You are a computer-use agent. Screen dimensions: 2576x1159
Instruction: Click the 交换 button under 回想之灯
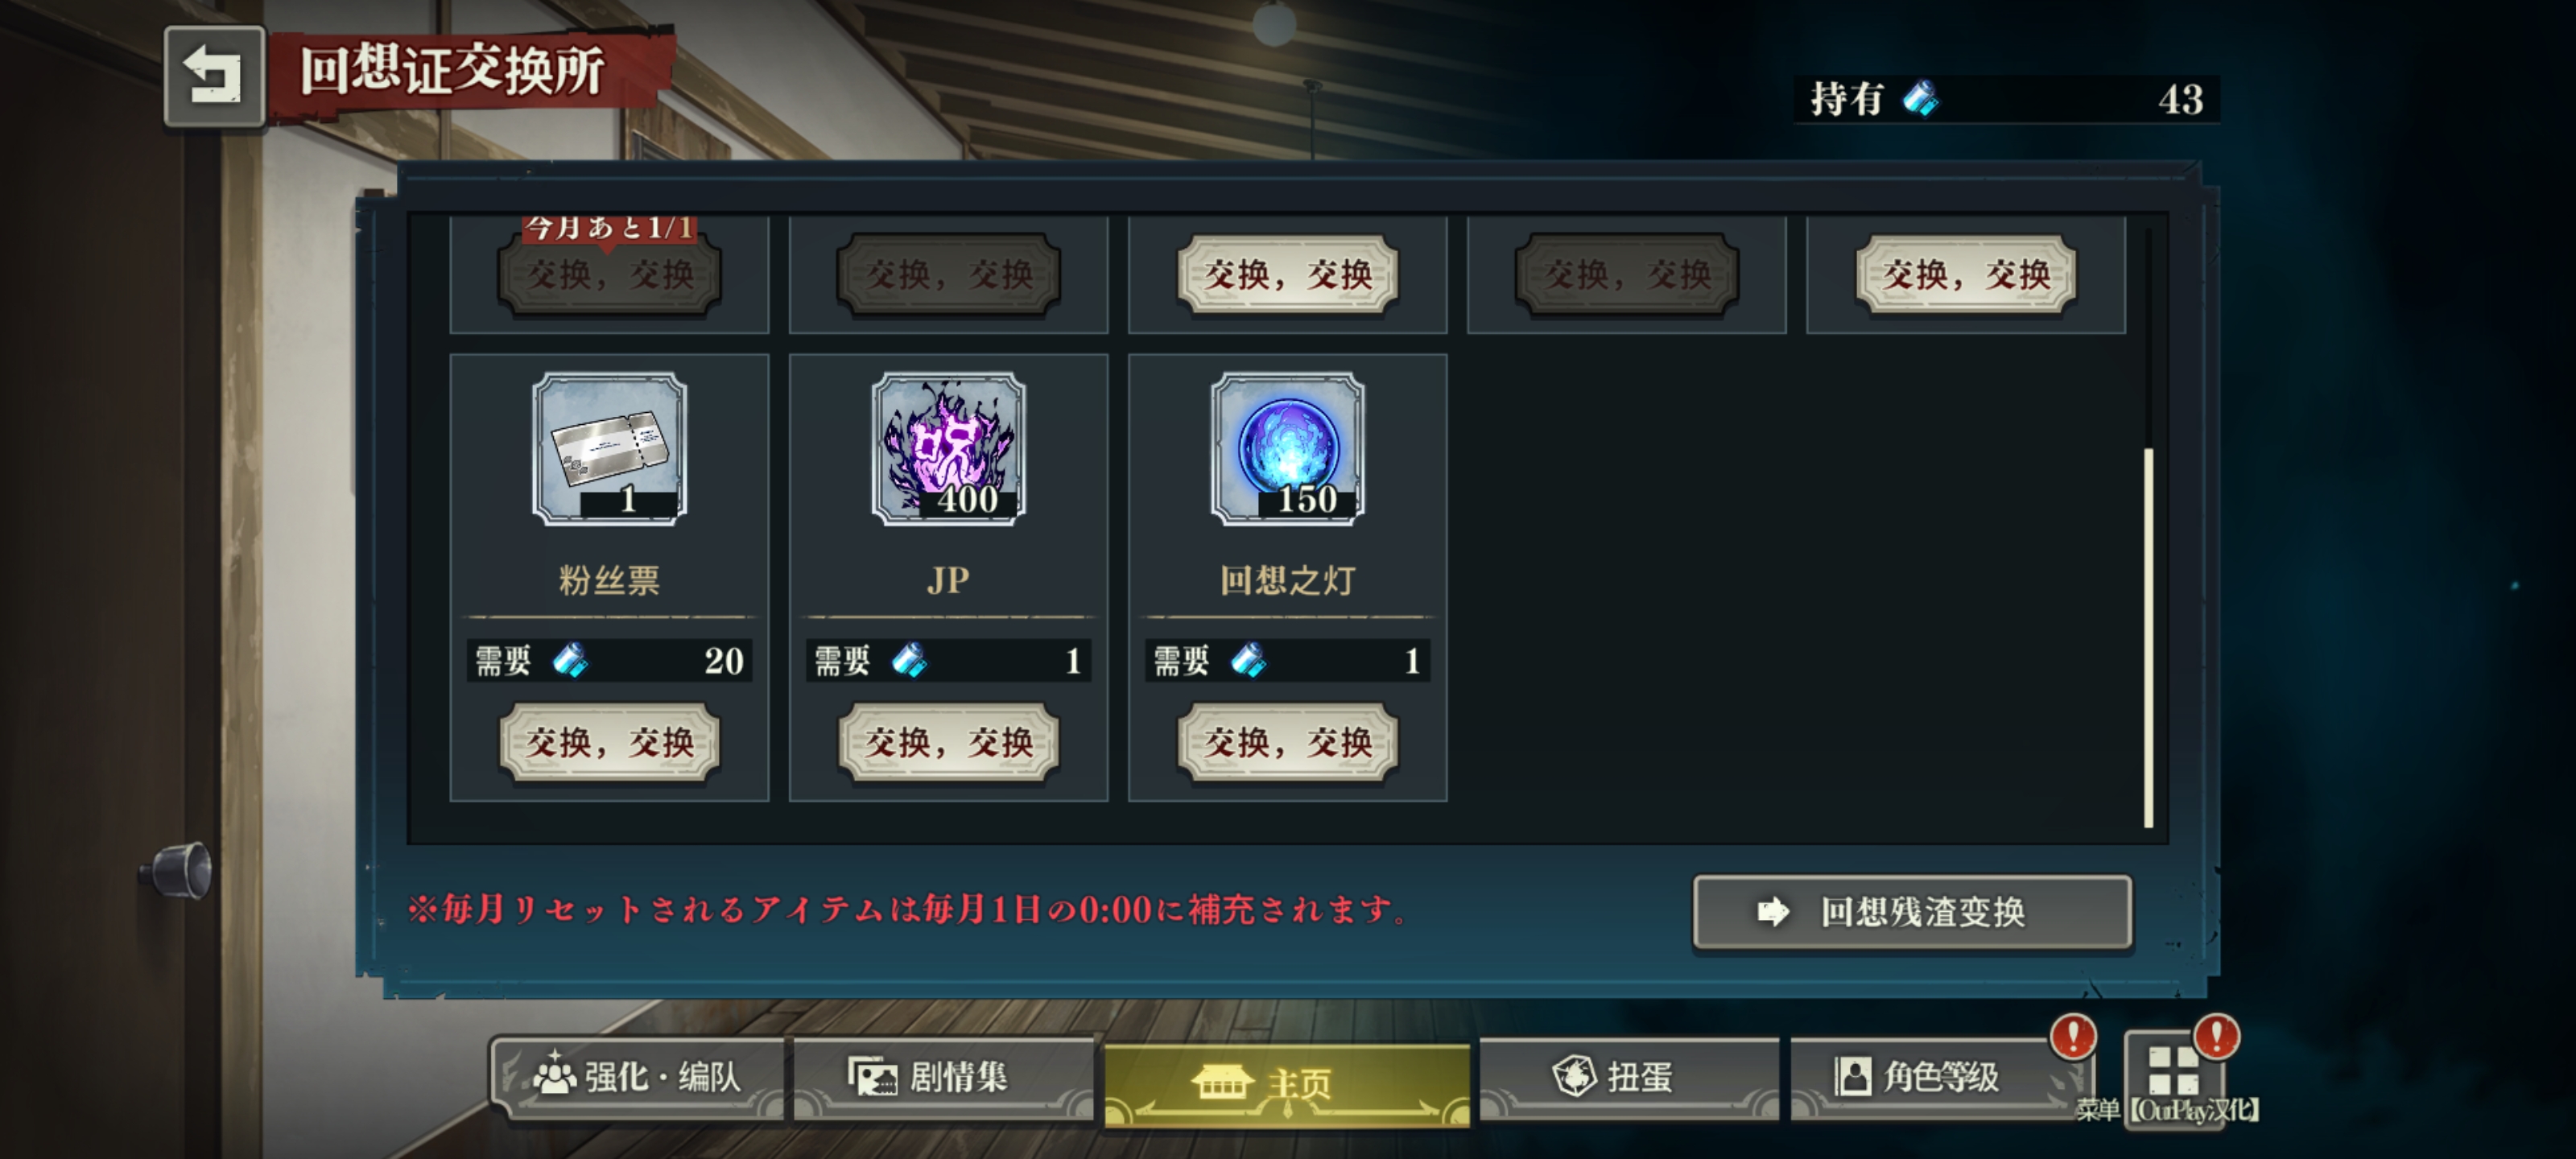pyautogui.click(x=1287, y=743)
